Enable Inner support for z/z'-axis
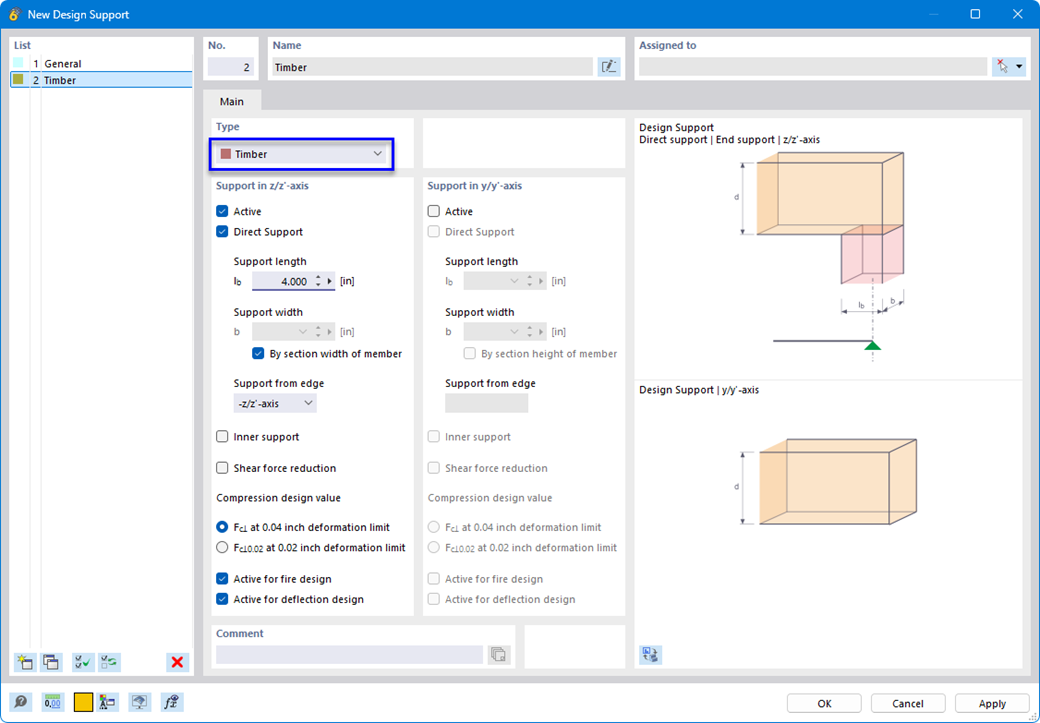 point(222,436)
